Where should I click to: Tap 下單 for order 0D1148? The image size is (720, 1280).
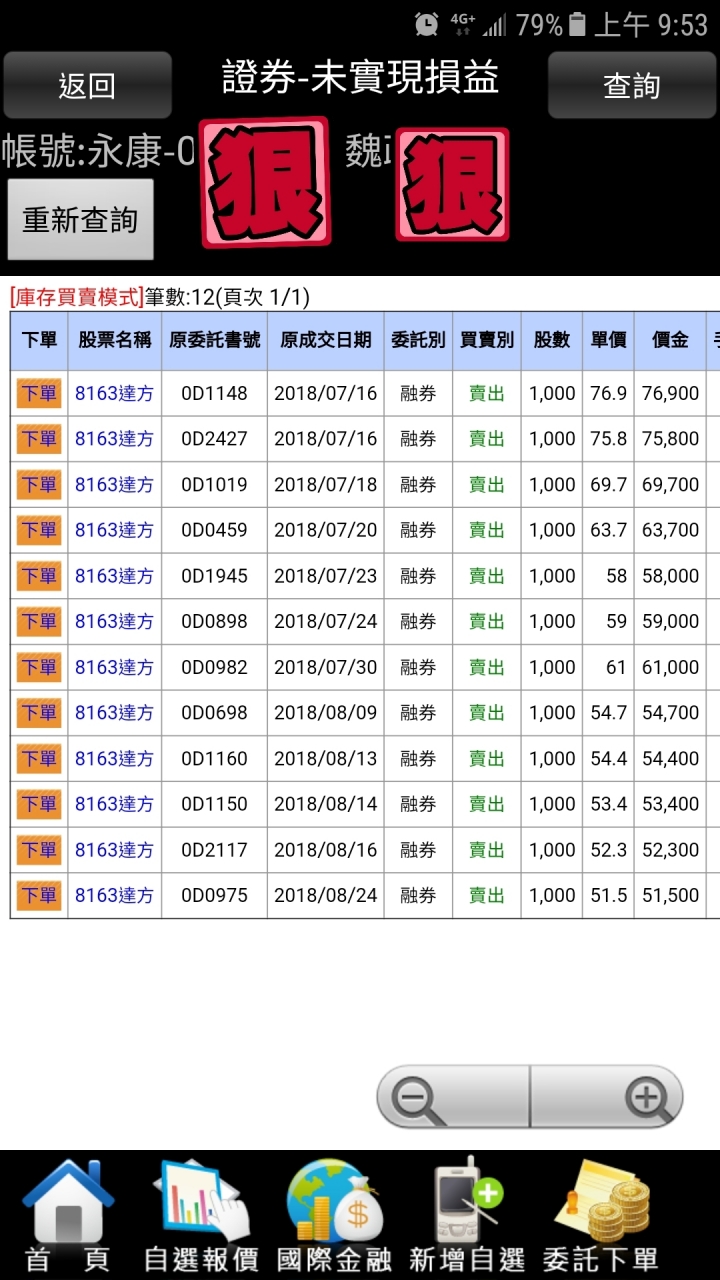click(x=39, y=393)
